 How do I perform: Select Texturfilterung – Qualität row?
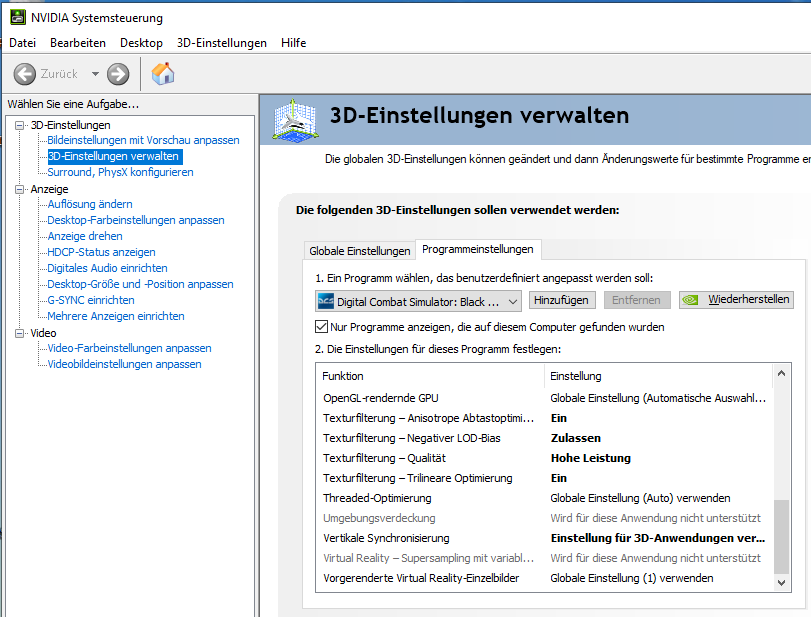[545, 458]
